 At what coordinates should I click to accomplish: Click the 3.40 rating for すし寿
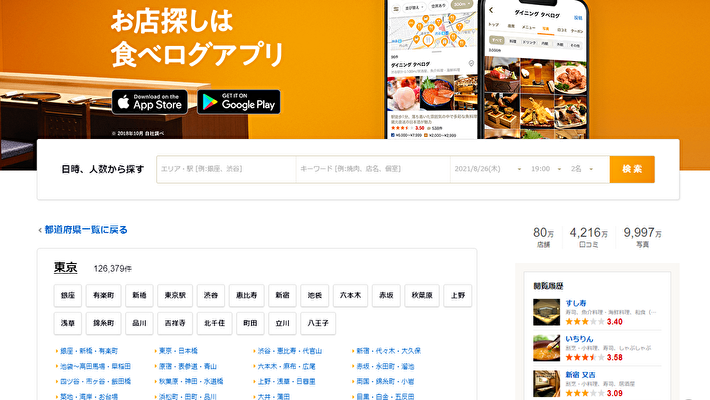614,322
